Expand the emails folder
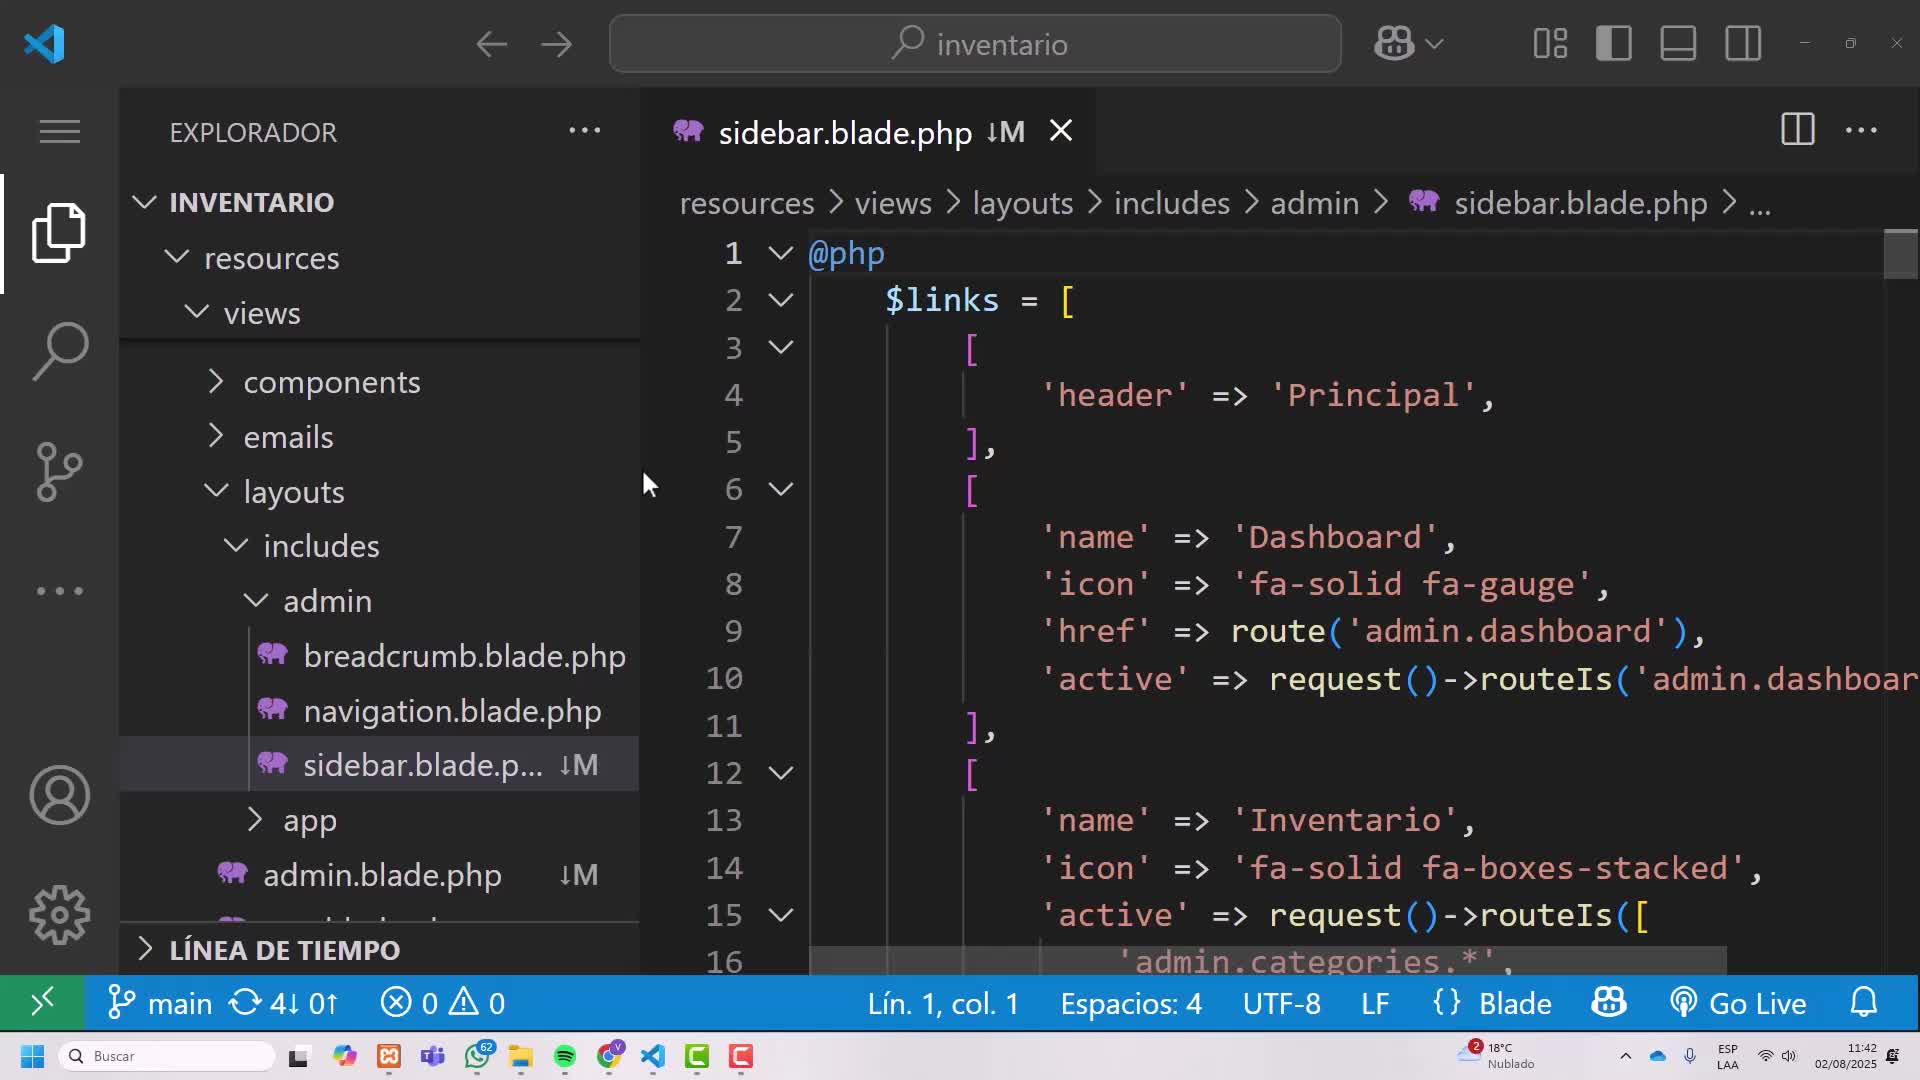 (216, 436)
